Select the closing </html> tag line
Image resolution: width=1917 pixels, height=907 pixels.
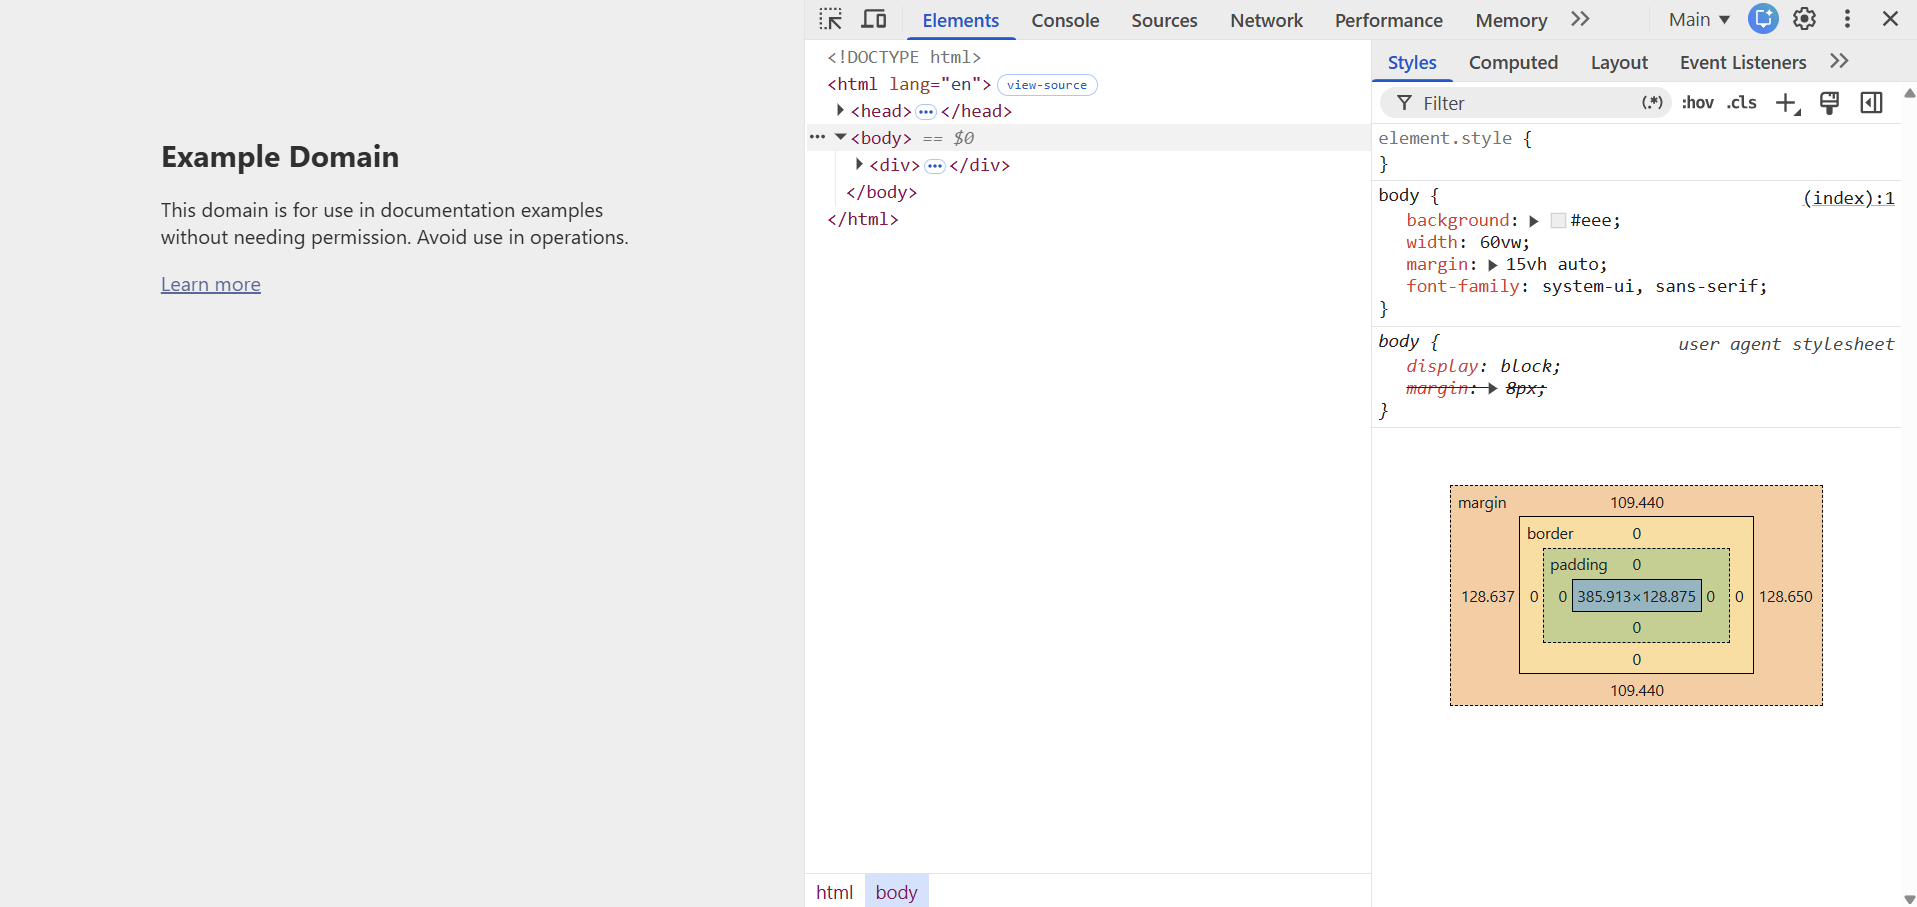tap(862, 219)
